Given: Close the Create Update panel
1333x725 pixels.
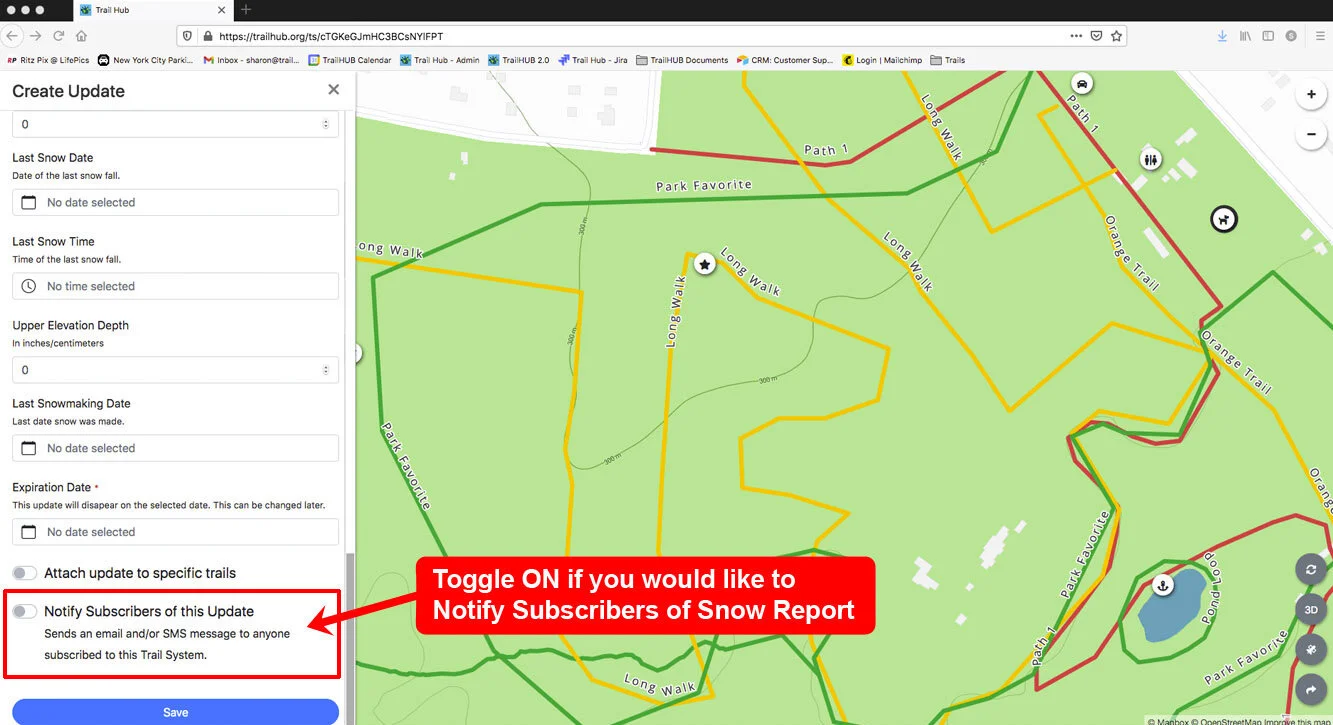Looking at the screenshot, I should tap(333, 90).
